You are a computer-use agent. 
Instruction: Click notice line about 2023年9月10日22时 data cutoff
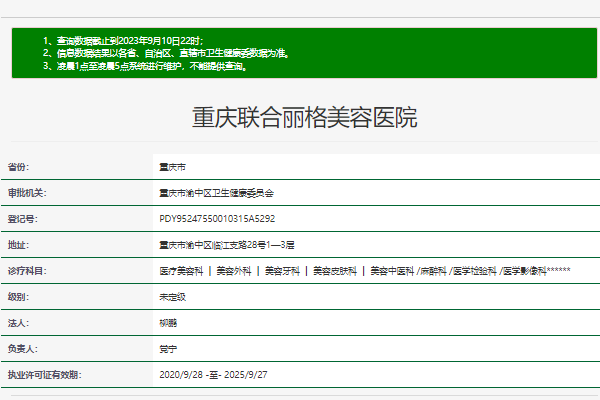(123, 41)
